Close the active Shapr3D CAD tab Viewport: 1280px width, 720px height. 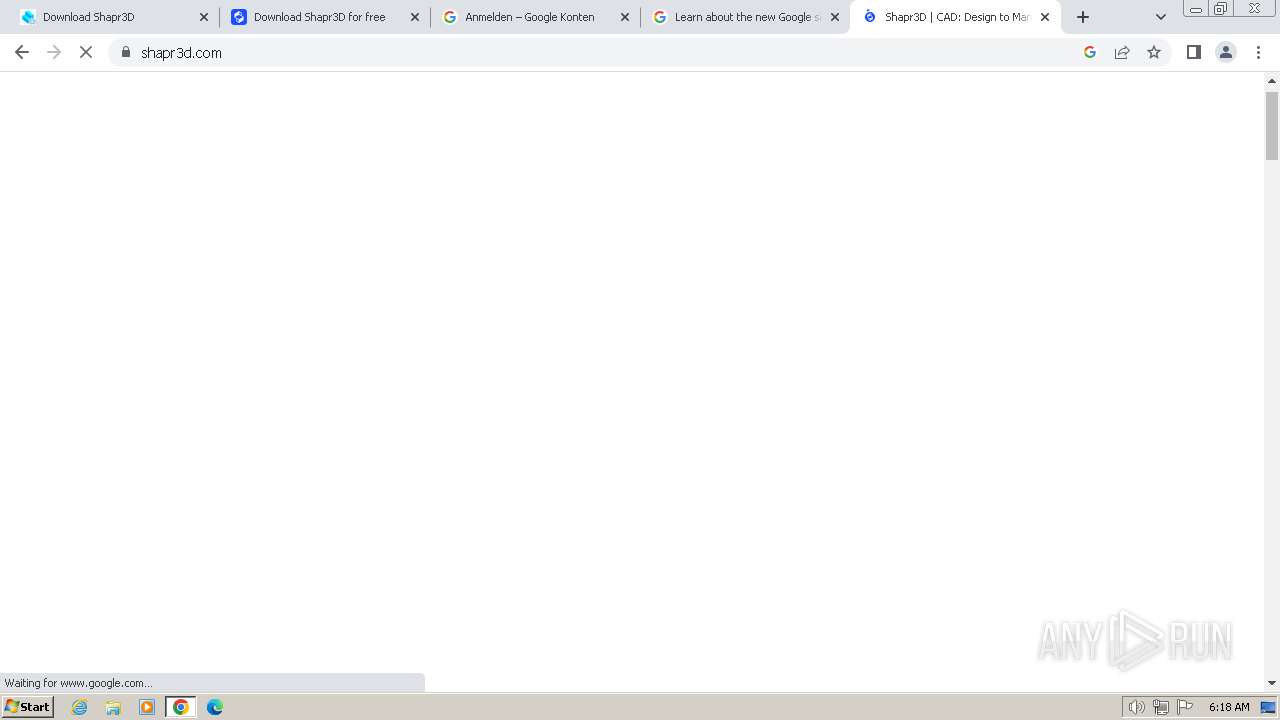click(1045, 17)
